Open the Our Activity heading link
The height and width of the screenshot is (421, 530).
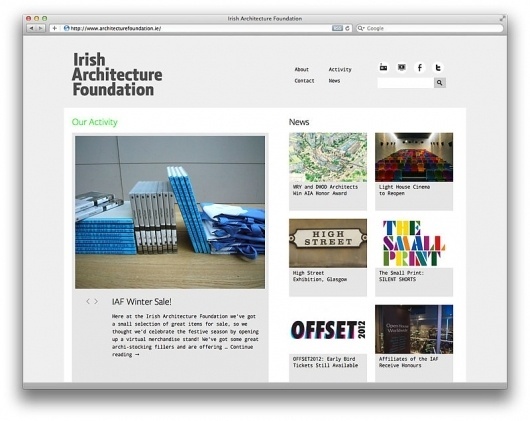(95, 122)
